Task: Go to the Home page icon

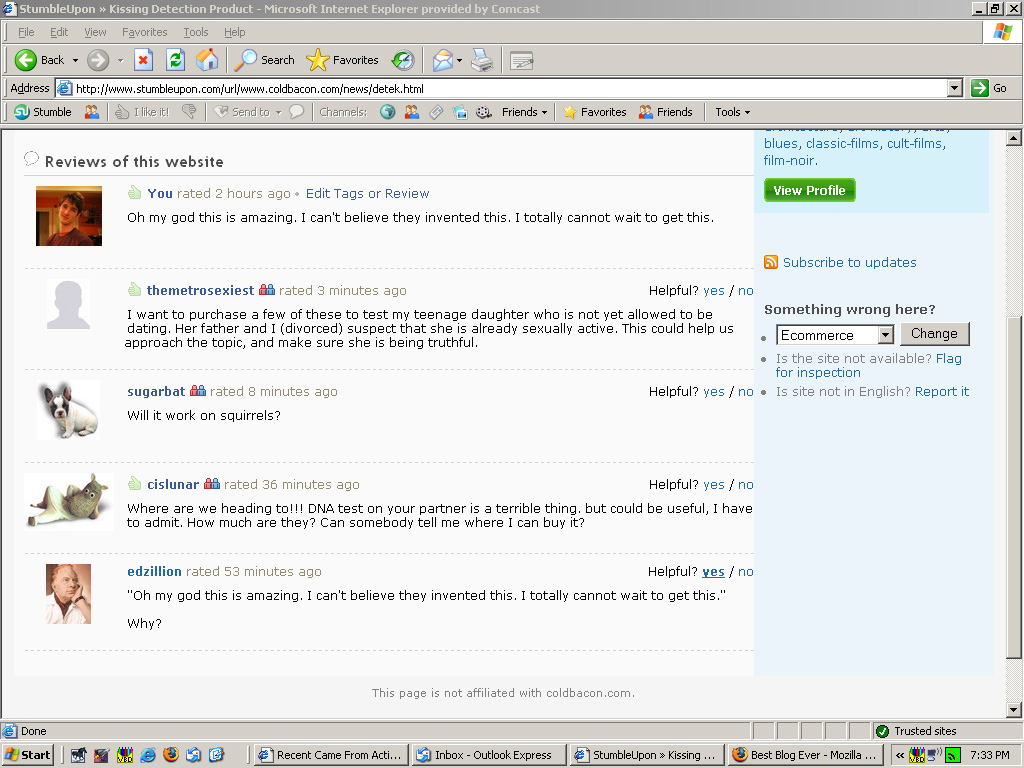Action: point(207,60)
